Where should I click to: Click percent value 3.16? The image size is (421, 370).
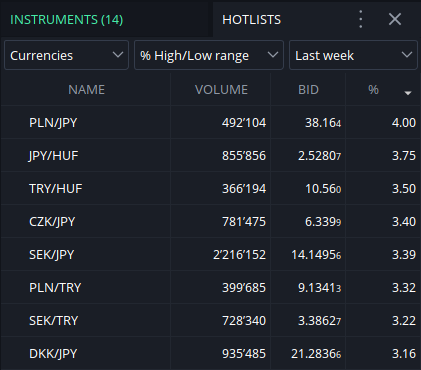pos(404,354)
